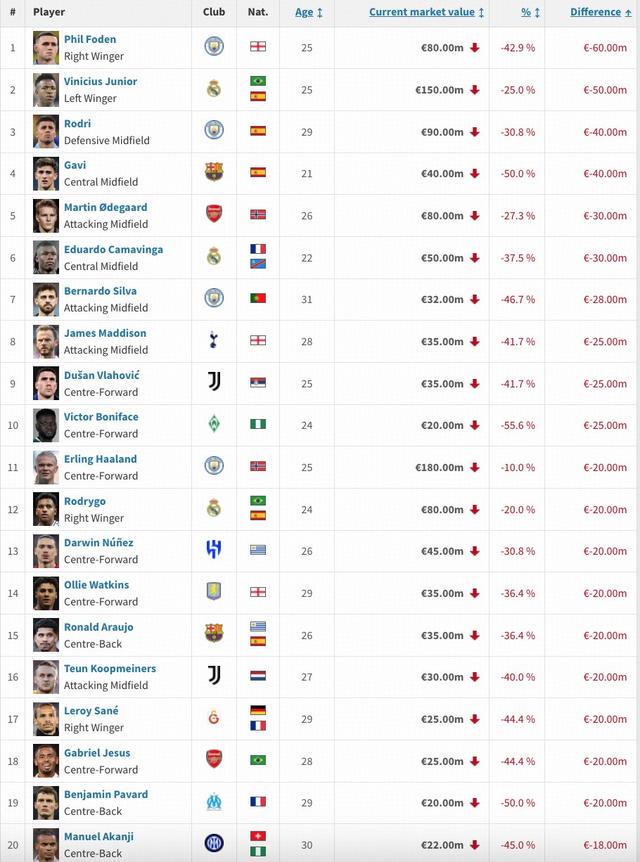Click Juventus crest beside Dušan Vlahović

214,383
